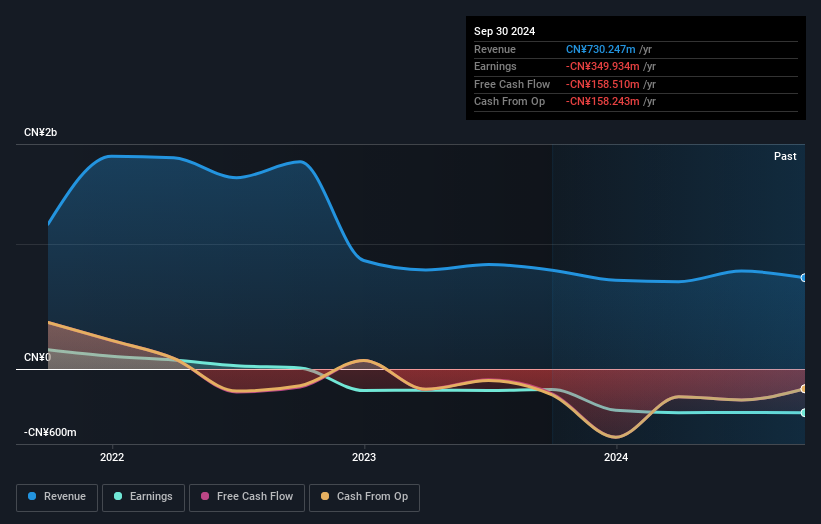Select the Earnings endpoint marker on the chart
The width and height of the screenshot is (821, 524).
pos(804,412)
